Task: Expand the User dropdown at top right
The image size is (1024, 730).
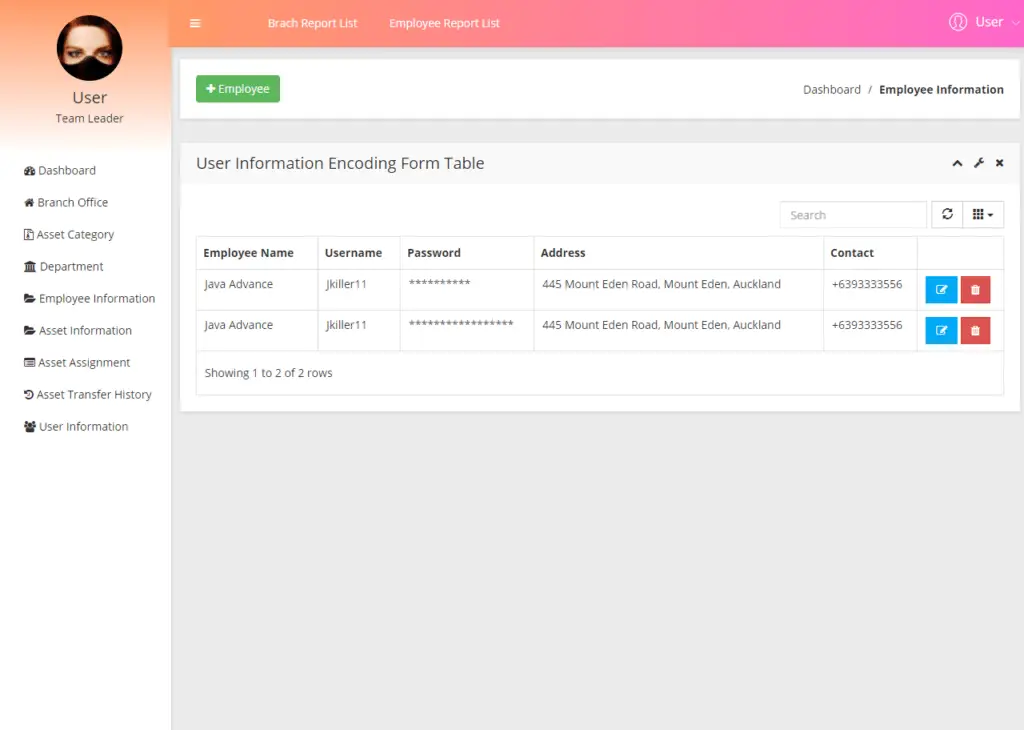Action: pyautogui.click(x=987, y=21)
